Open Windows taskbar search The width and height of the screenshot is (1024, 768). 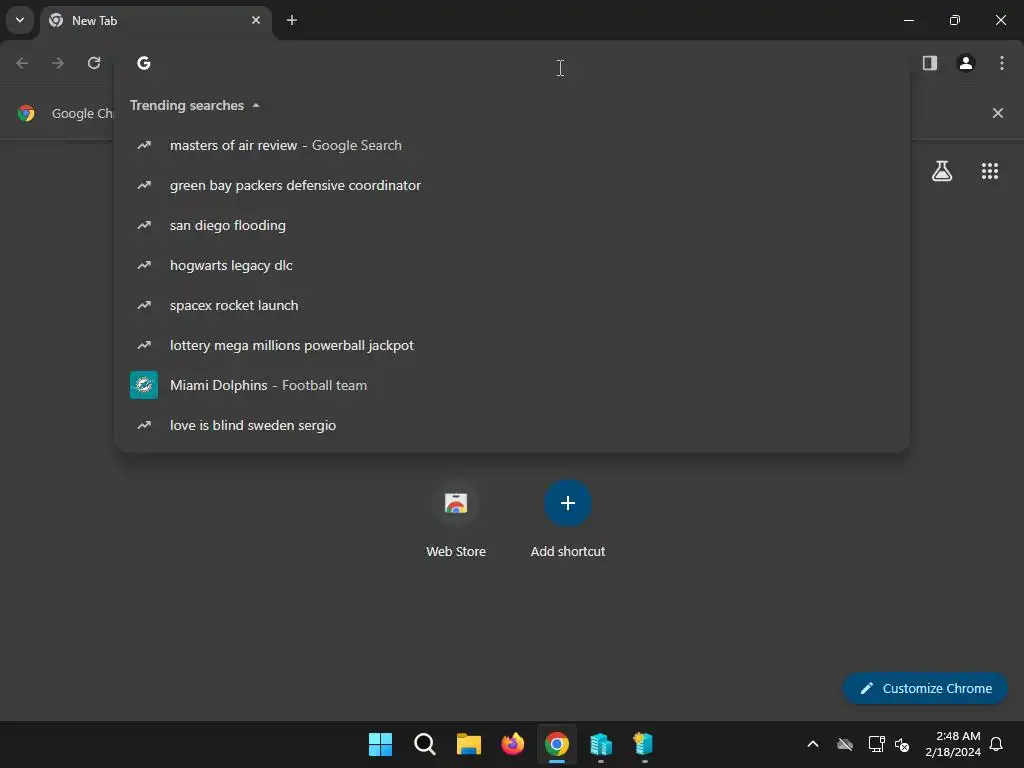click(424, 744)
